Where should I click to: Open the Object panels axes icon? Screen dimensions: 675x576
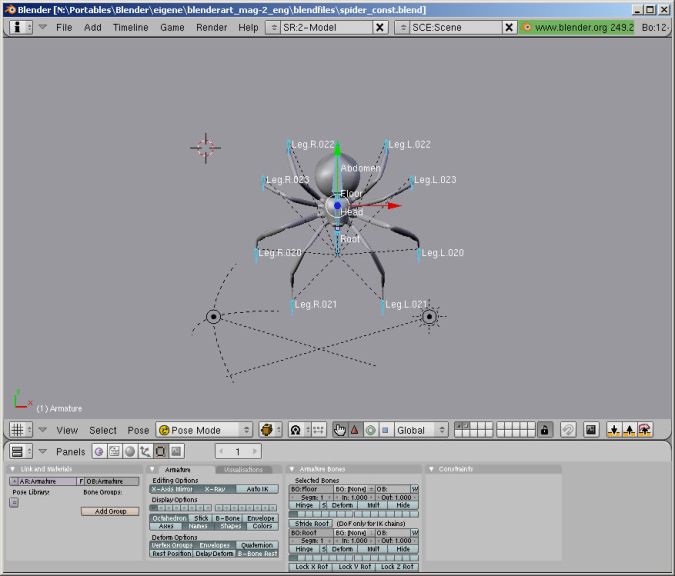pos(145,451)
